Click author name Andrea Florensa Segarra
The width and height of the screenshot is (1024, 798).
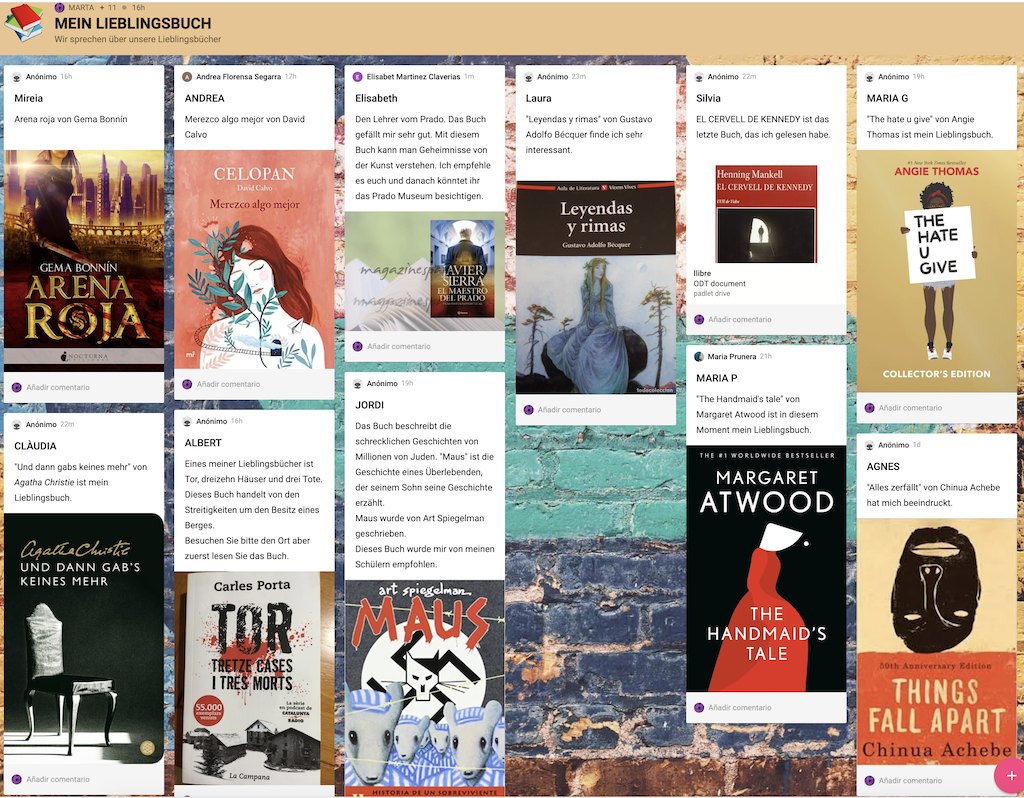click(238, 76)
